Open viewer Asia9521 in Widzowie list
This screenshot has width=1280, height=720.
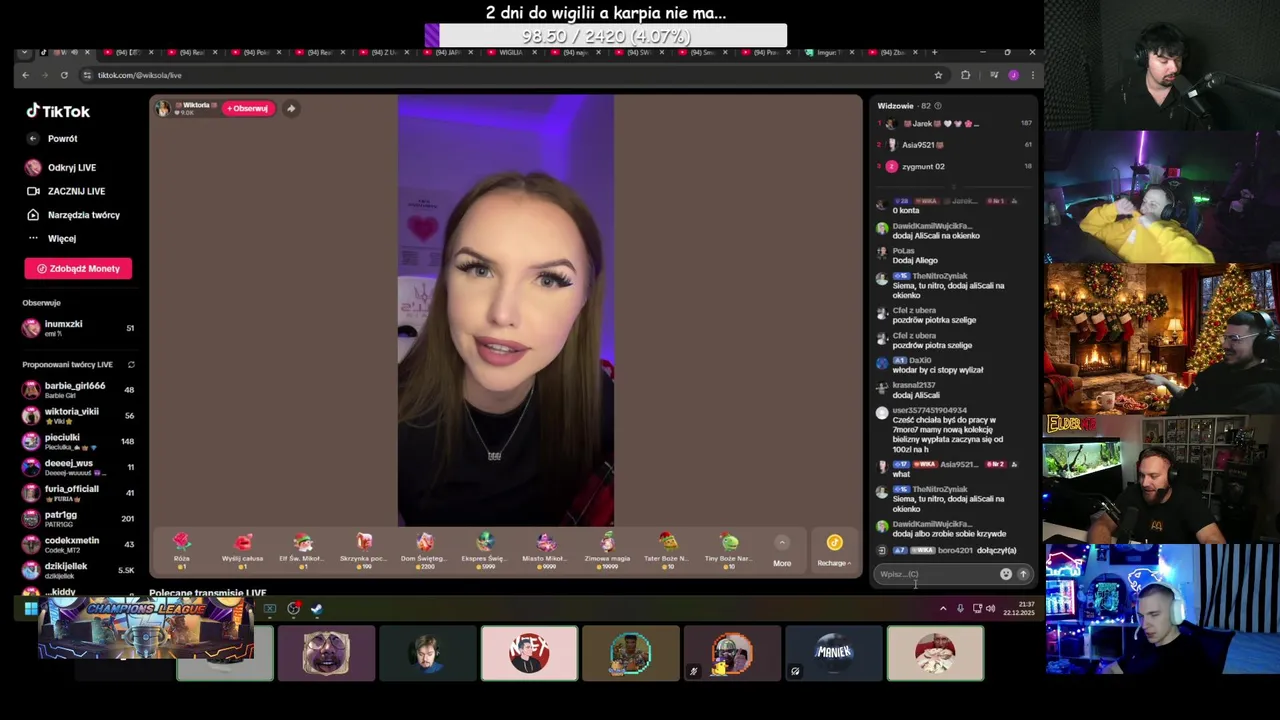pyautogui.click(x=954, y=145)
